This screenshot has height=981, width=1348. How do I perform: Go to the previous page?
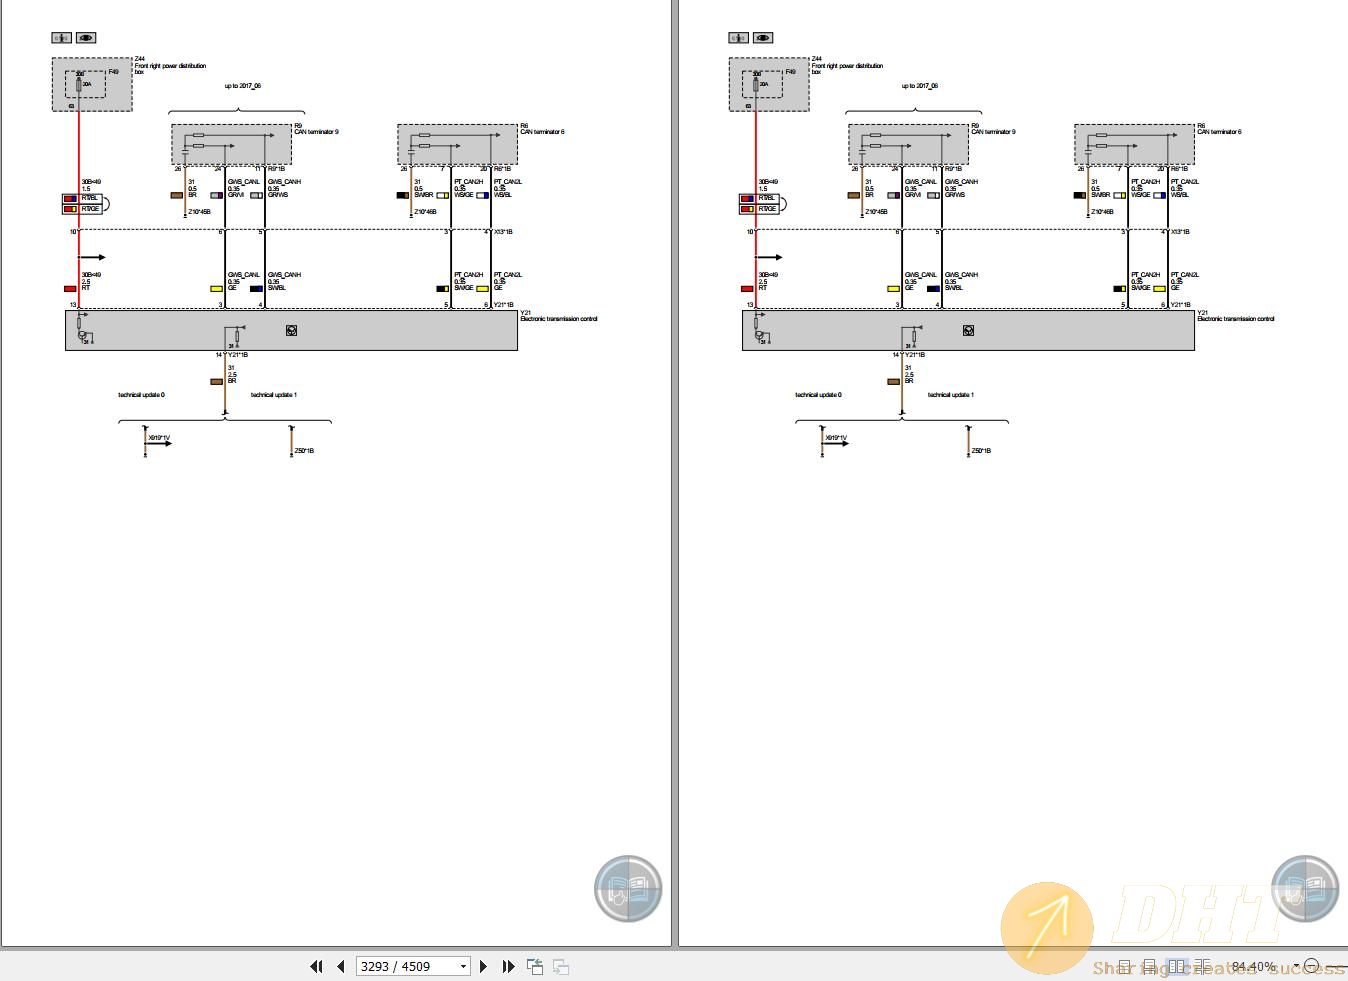click(341, 966)
